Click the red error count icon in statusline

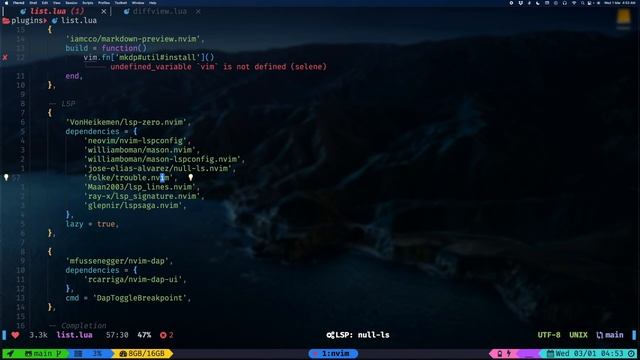coord(163,335)
